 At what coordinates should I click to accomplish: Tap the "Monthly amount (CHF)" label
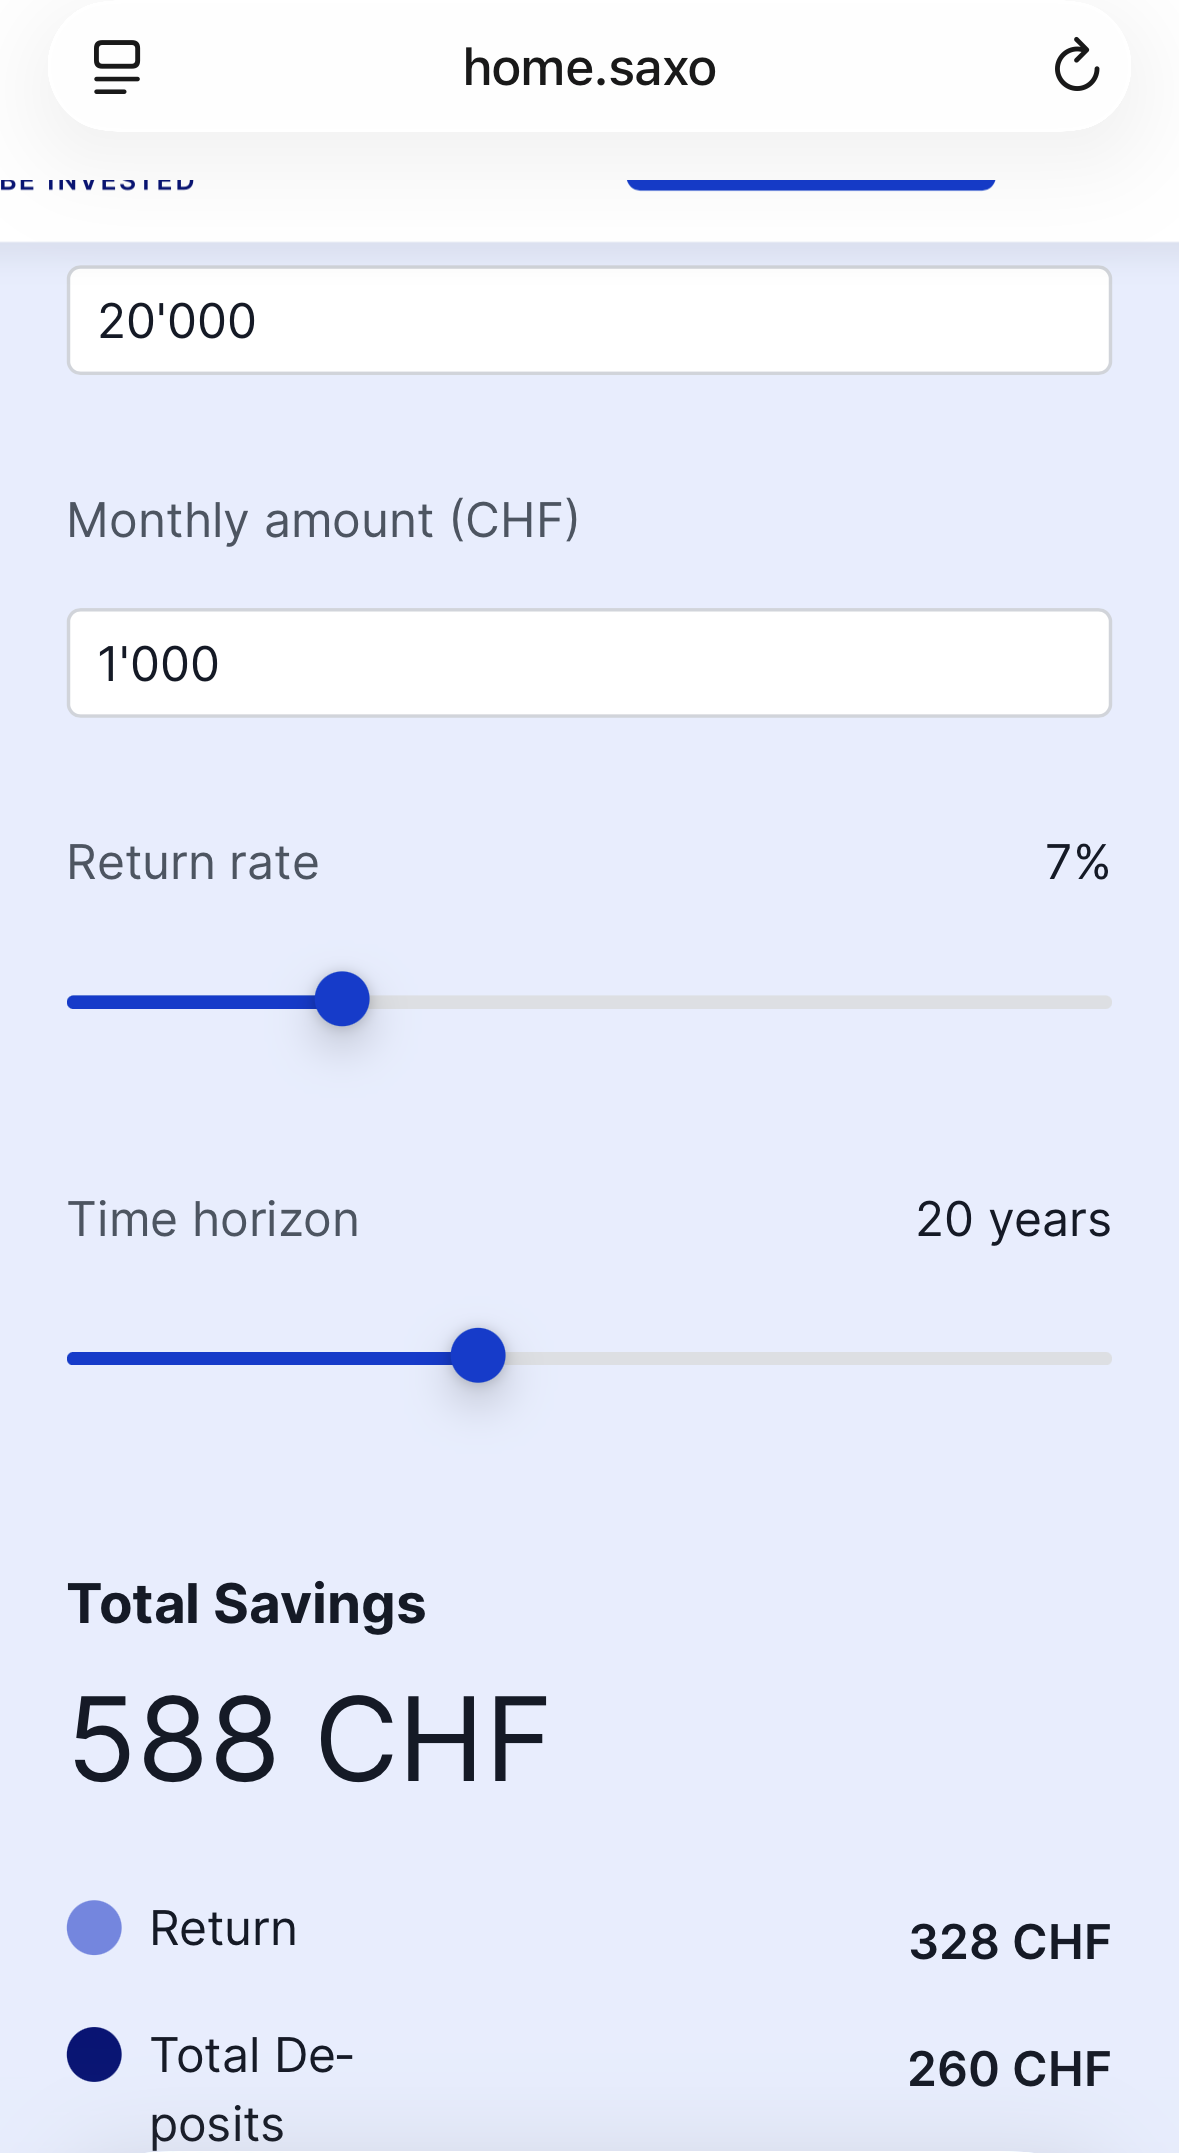coord(323,520)
